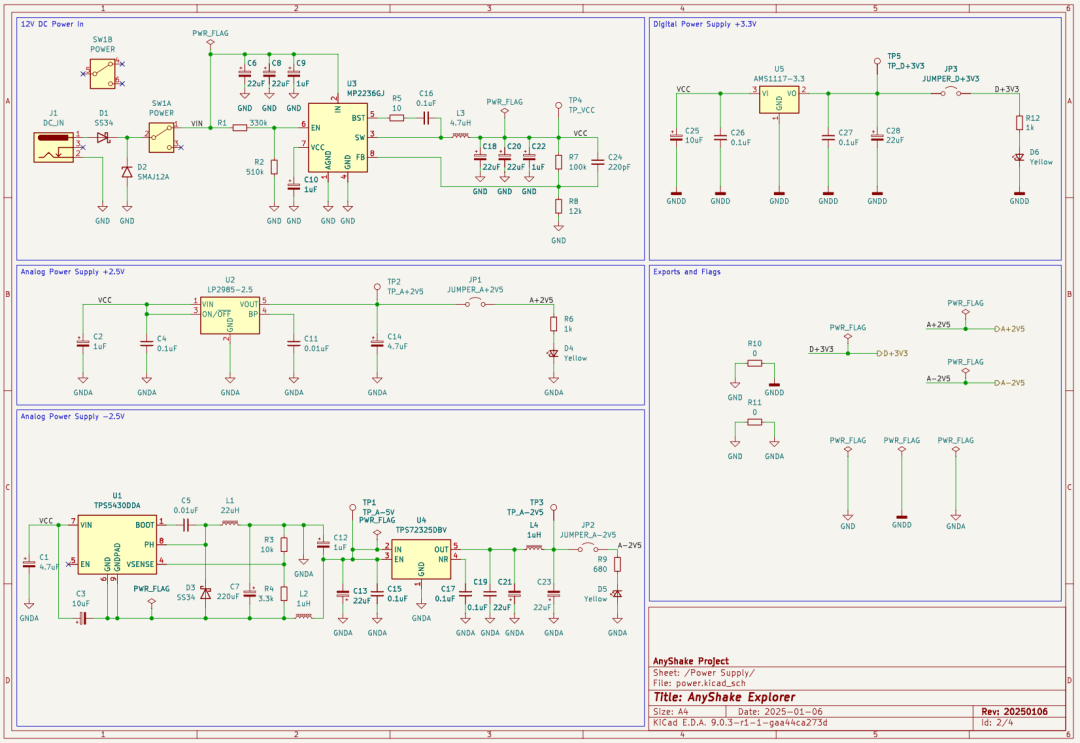Select the 220pF capacitor C24
Screen dimensions: 1080x743
pos(597,163)
